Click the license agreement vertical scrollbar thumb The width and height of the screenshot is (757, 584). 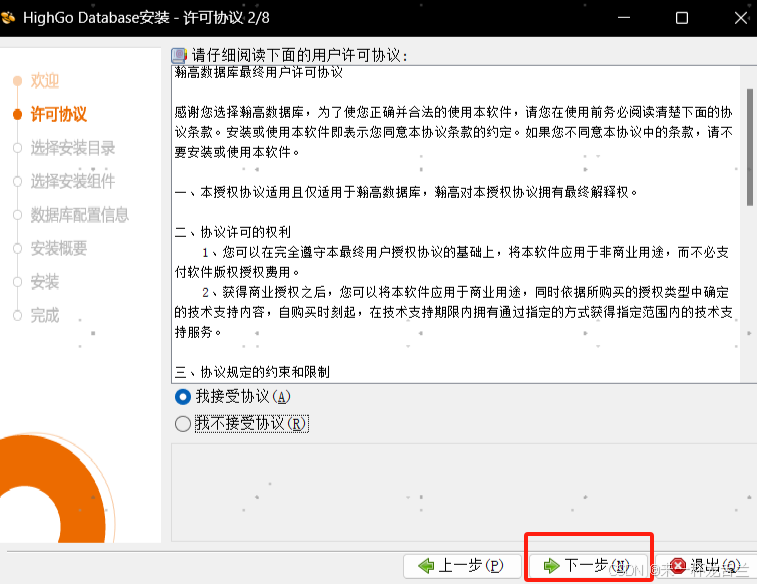[750, 147]
